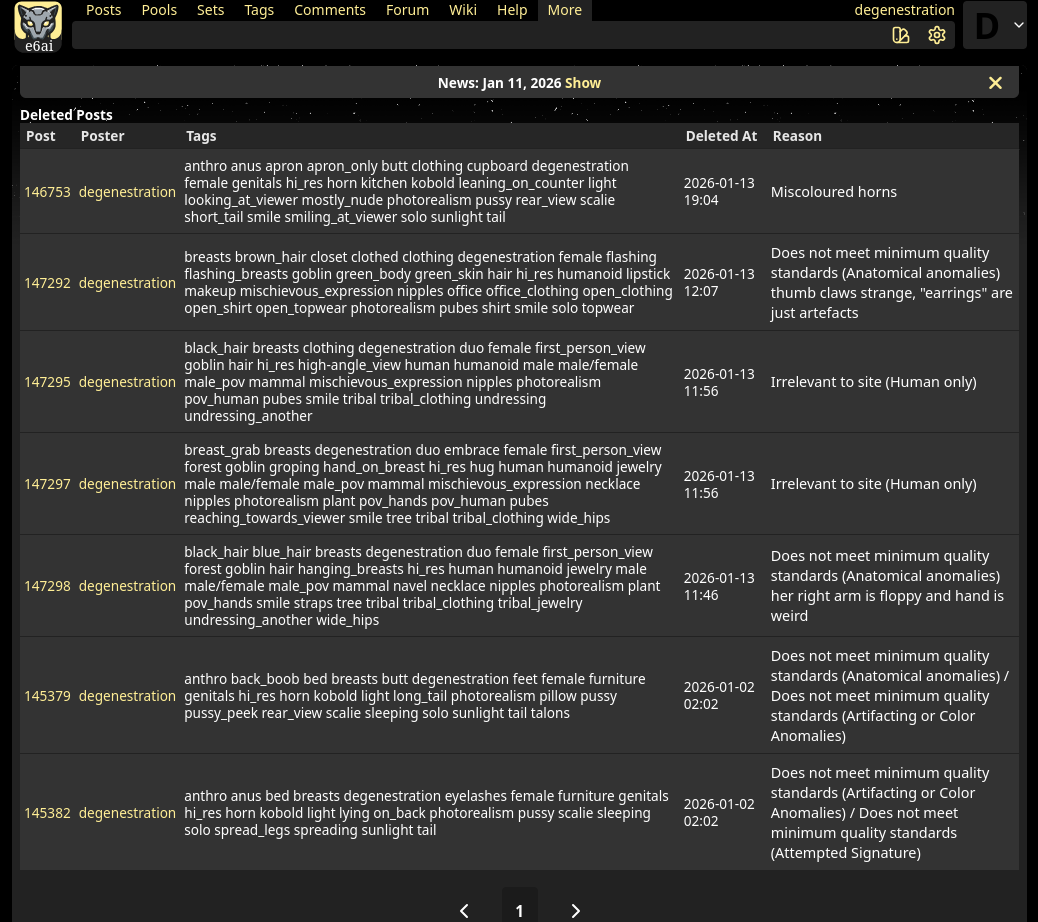
Task: Click the date 2026-01-13 19:04
Action: 719,191
